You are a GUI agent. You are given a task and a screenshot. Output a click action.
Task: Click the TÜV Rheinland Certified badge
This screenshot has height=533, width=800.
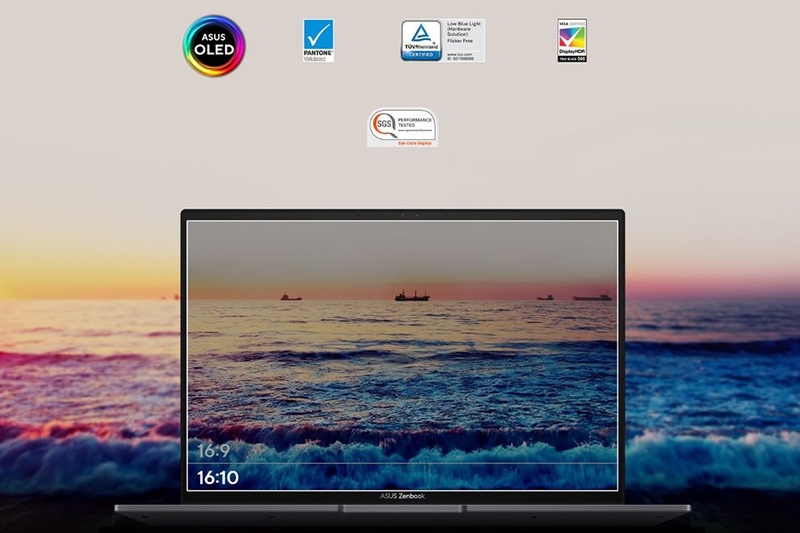click(421, 40)
